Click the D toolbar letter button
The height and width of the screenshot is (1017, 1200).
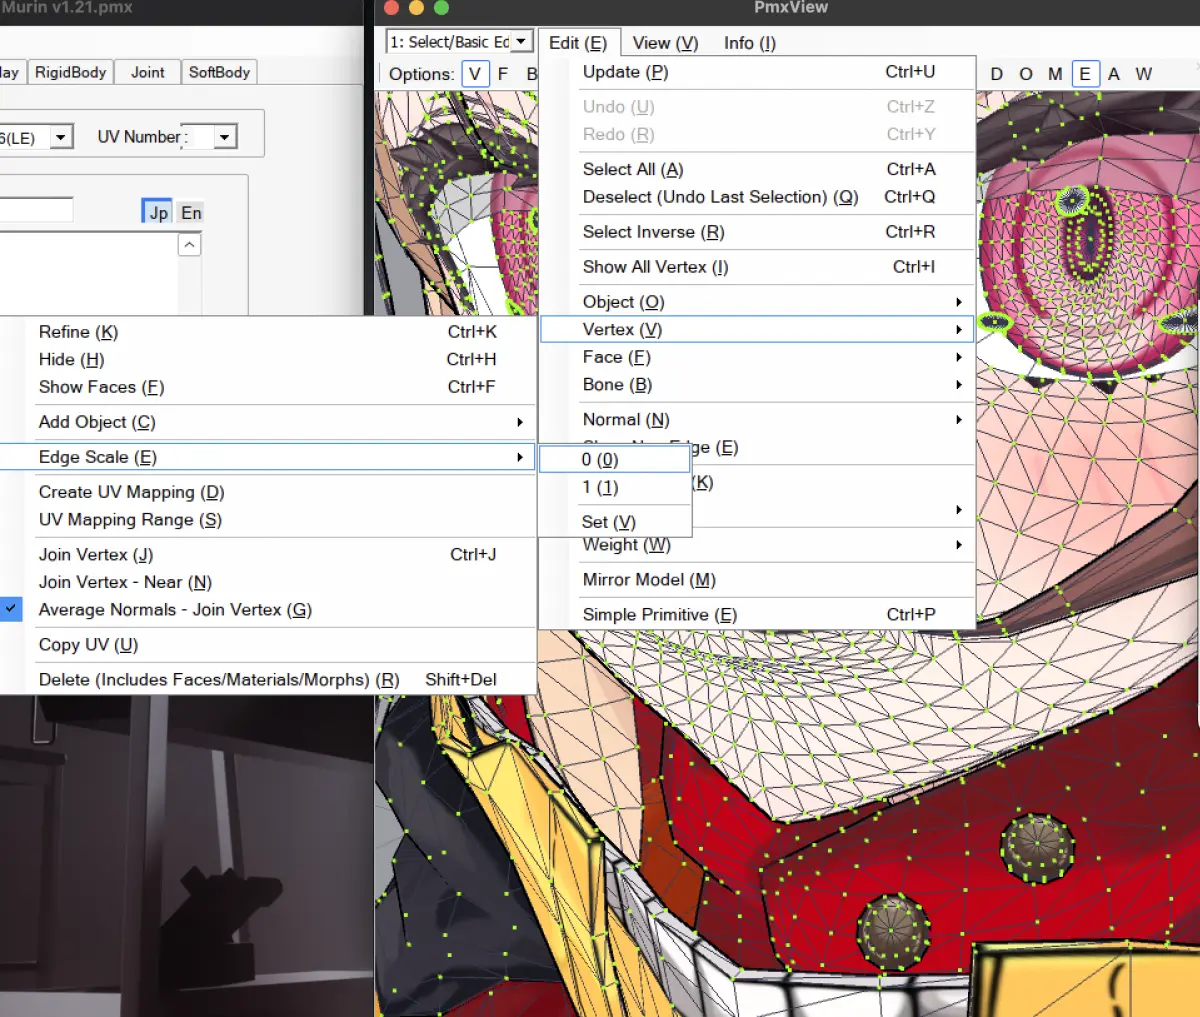pos(997,74)
